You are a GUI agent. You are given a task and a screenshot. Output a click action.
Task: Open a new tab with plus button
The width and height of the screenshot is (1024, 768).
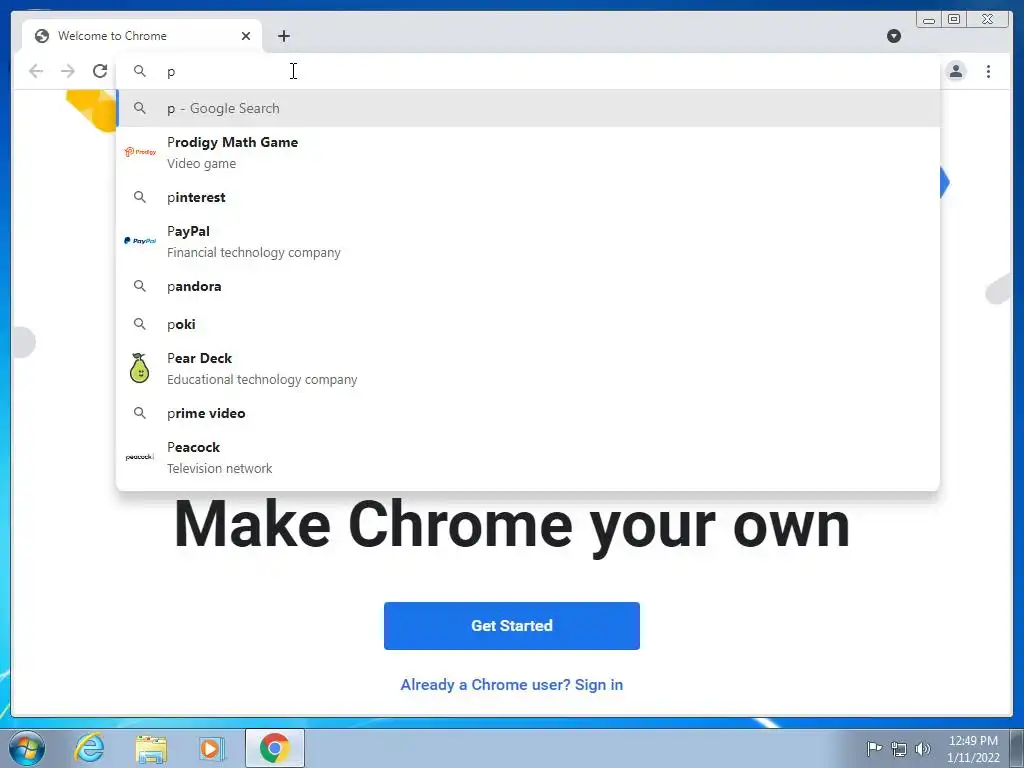(x=283, y=36)
